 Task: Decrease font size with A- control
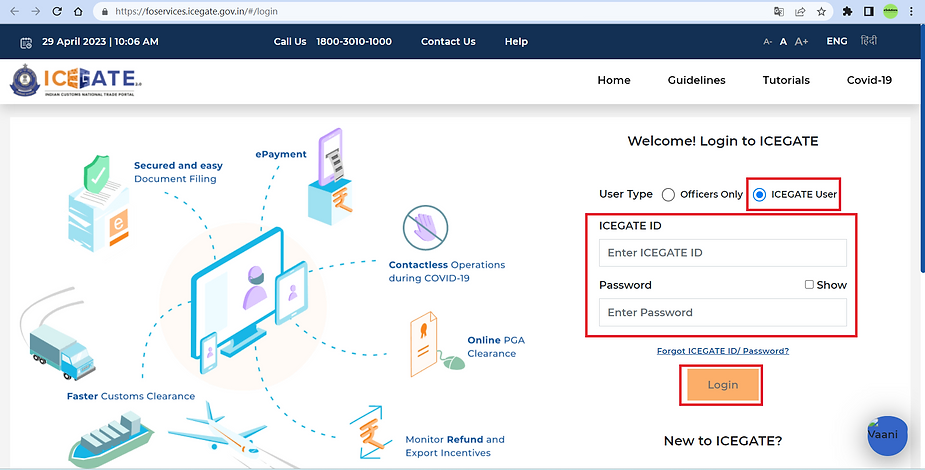pos(767,42)
